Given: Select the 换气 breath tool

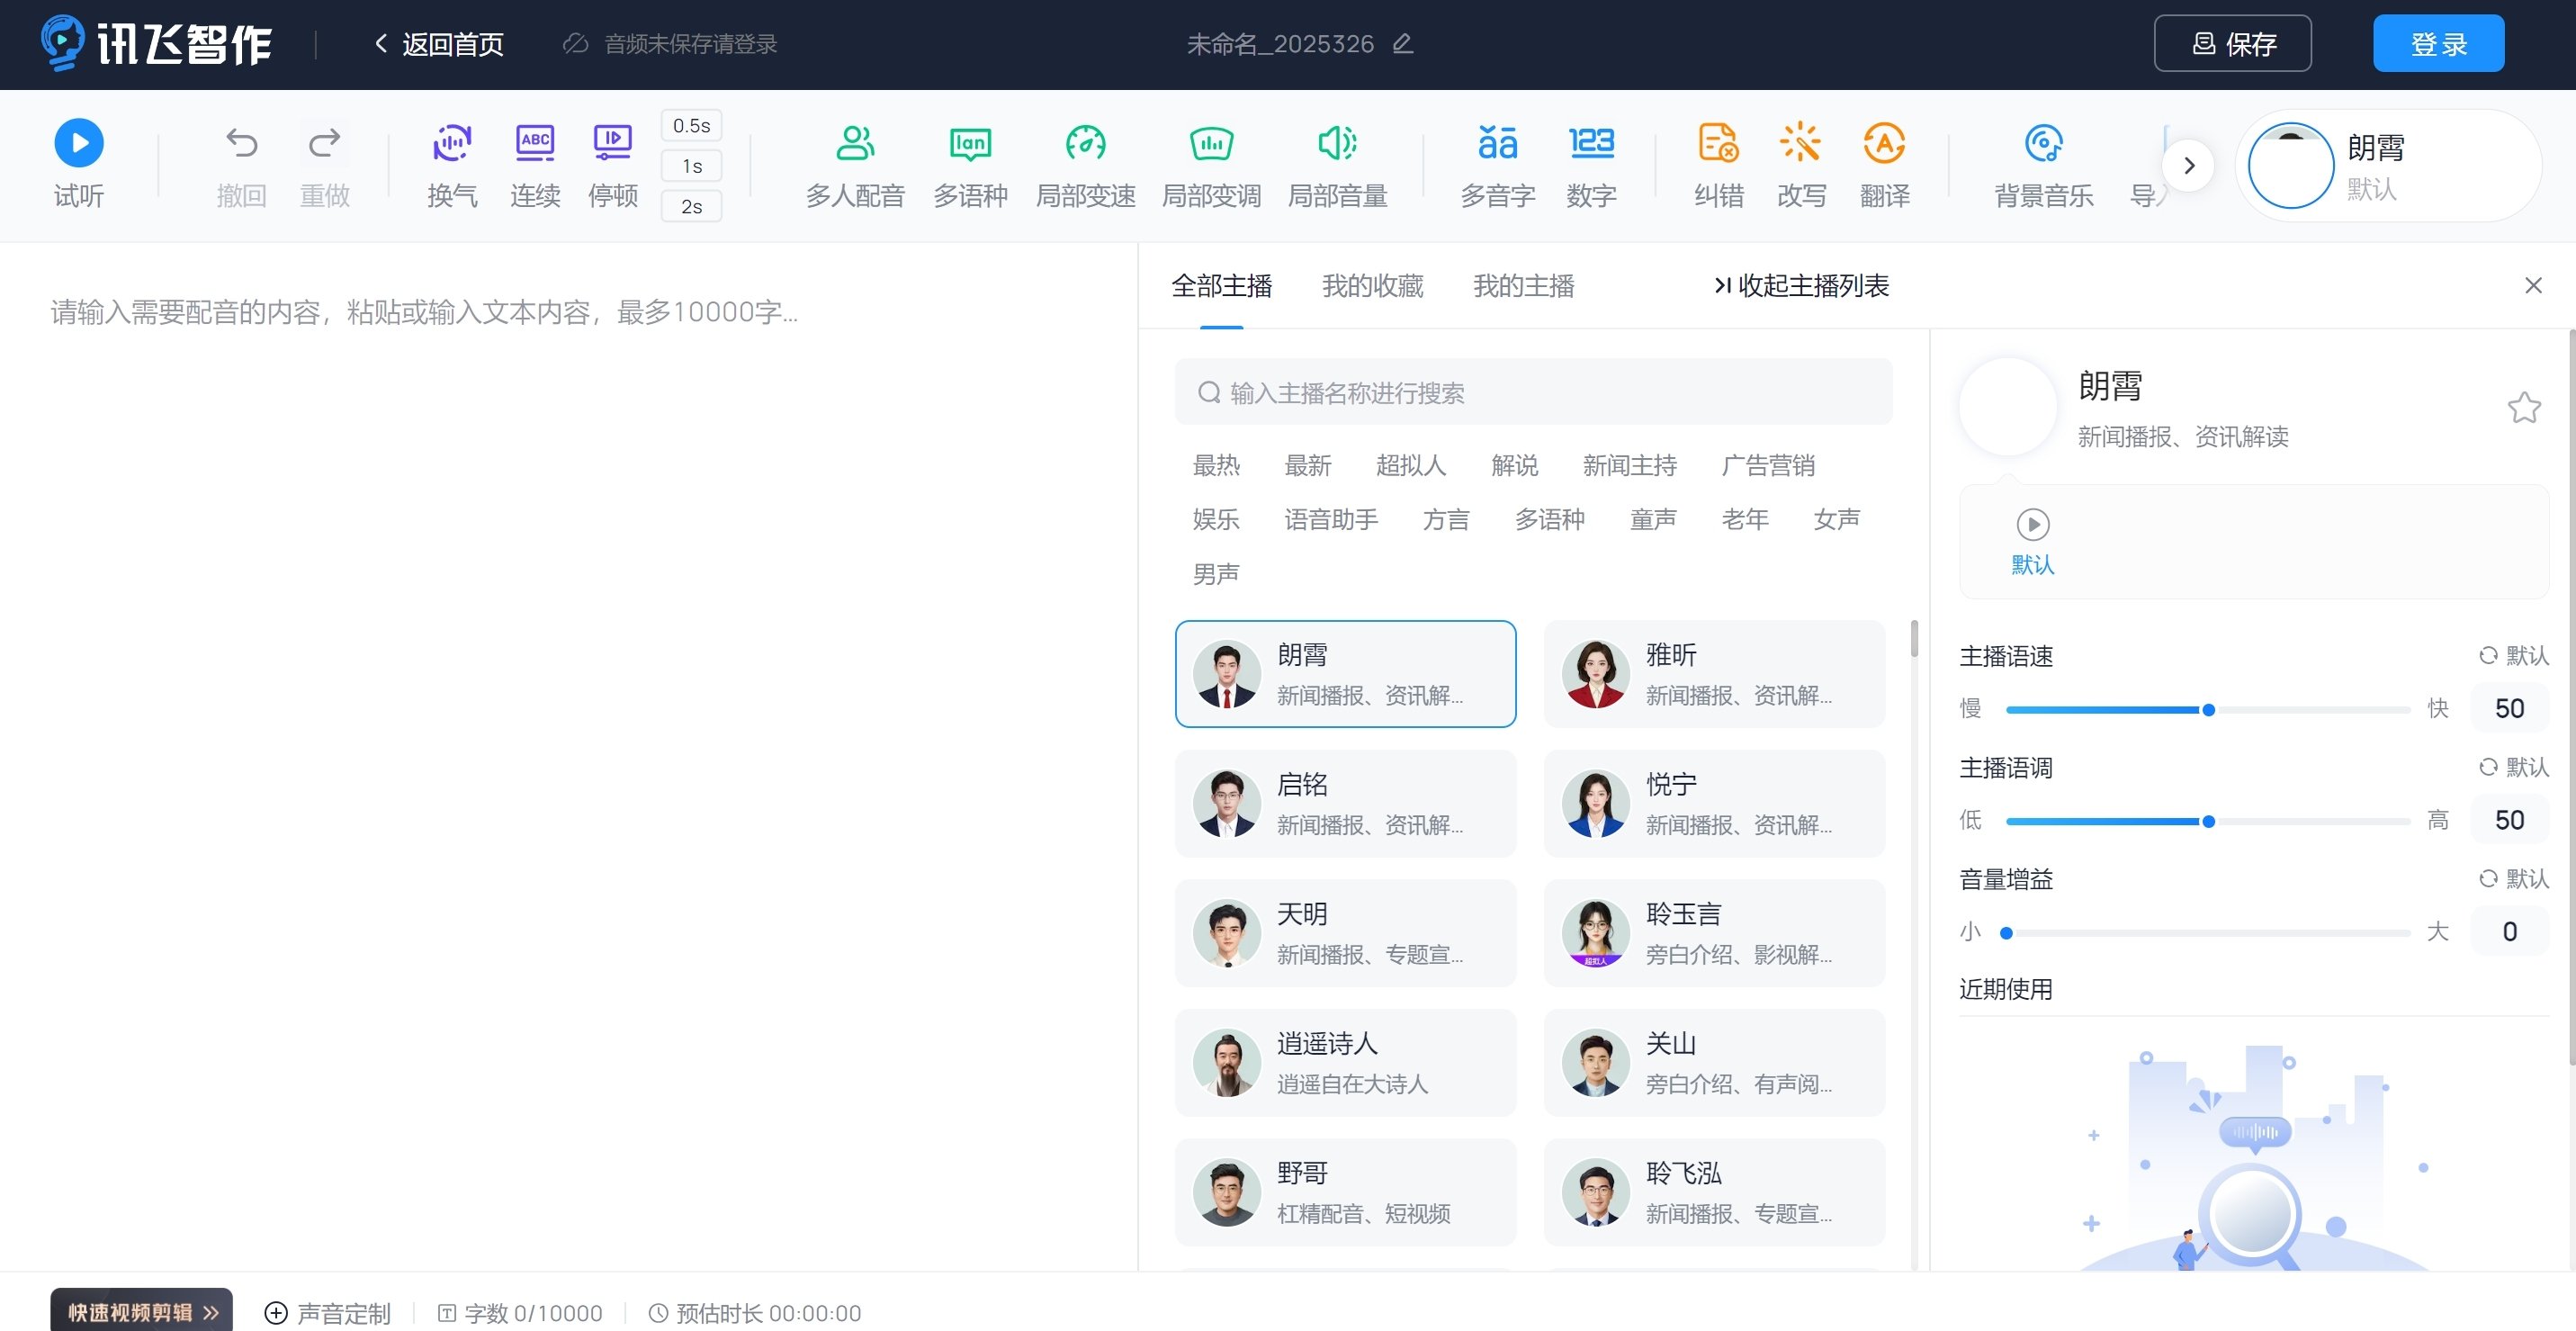Looking at the screenshot, I should click(452, 165).
